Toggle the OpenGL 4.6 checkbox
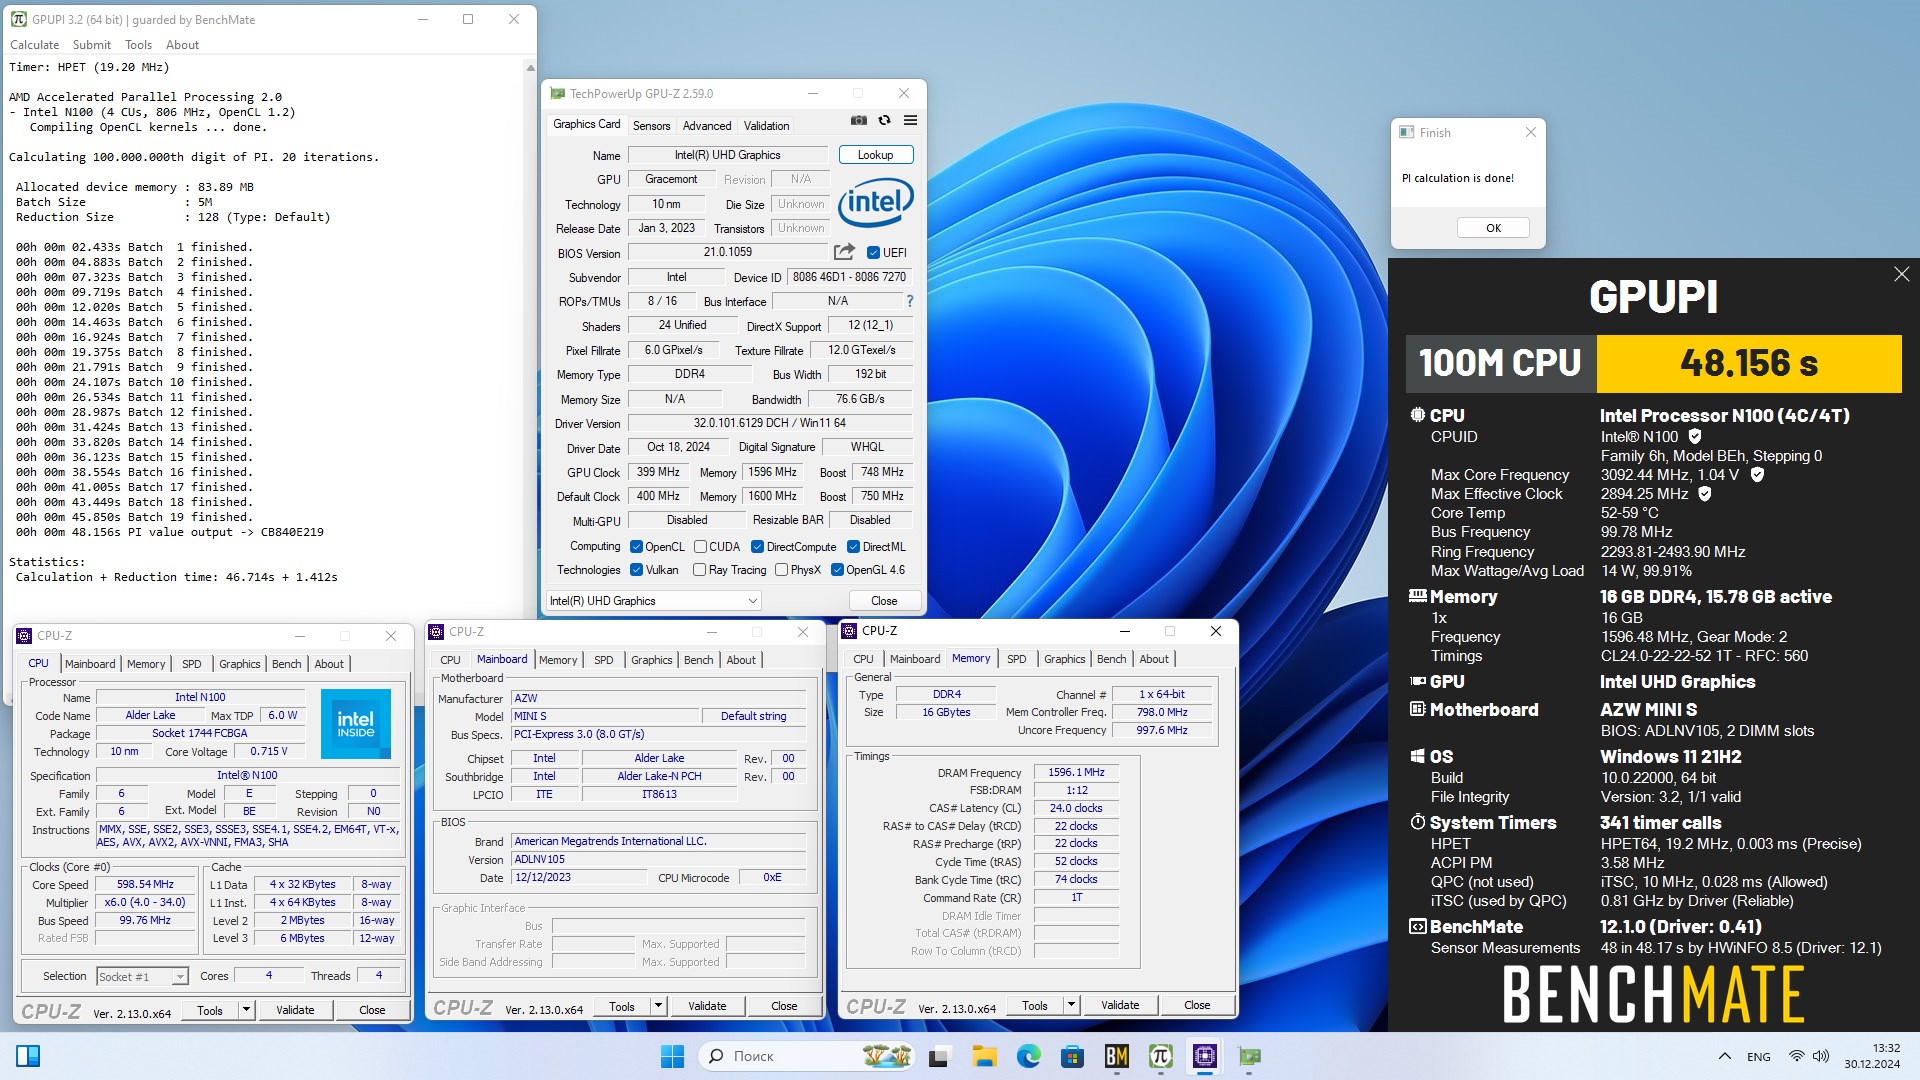 pyautogui.click(x=837, y=570)
